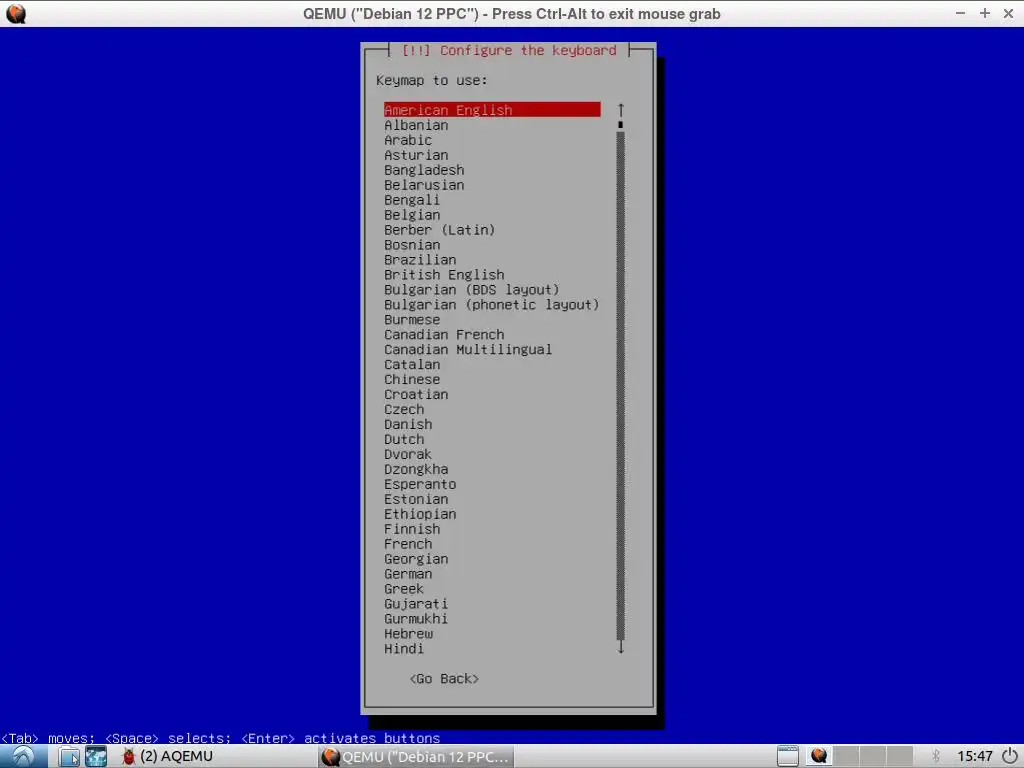Pick Danish keymap

coord(408,424)
